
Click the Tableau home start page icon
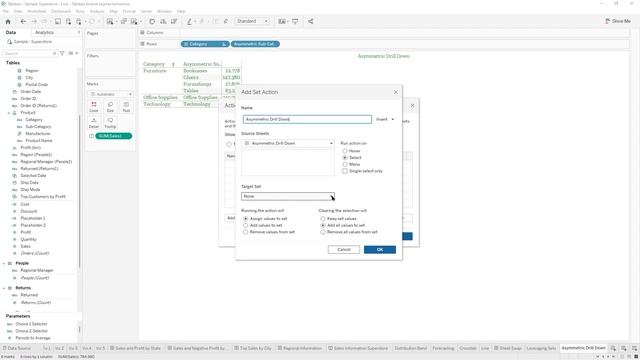(8, 21)
